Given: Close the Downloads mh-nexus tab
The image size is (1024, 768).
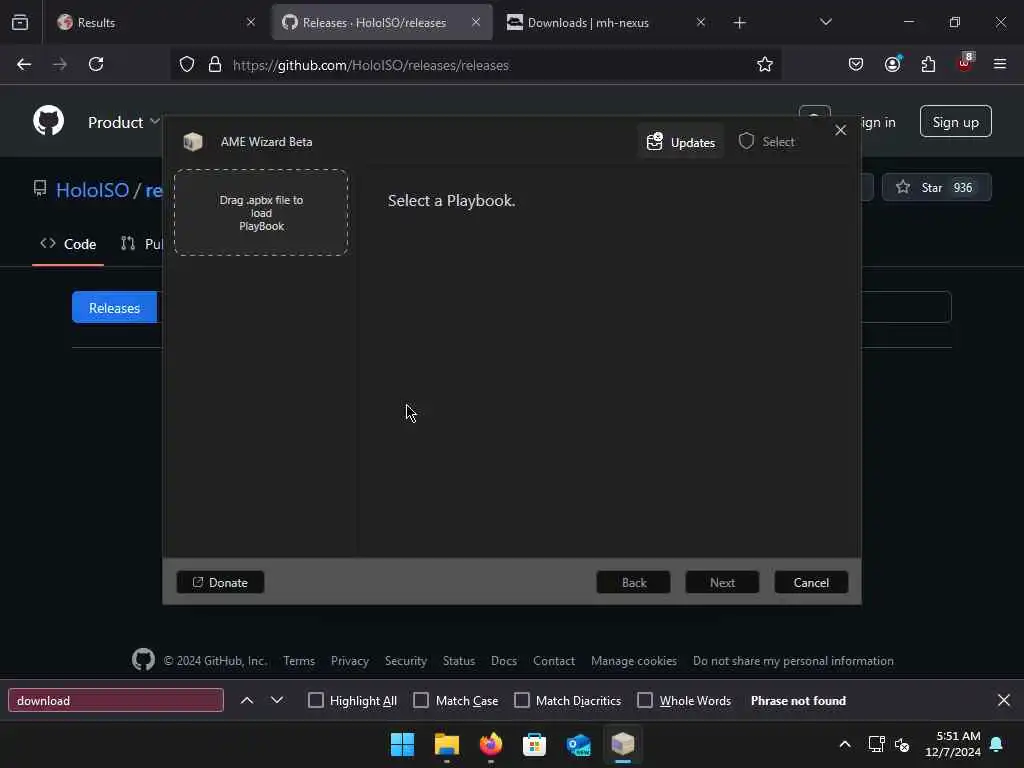Looking at the screenshot, I should point(701,22).
